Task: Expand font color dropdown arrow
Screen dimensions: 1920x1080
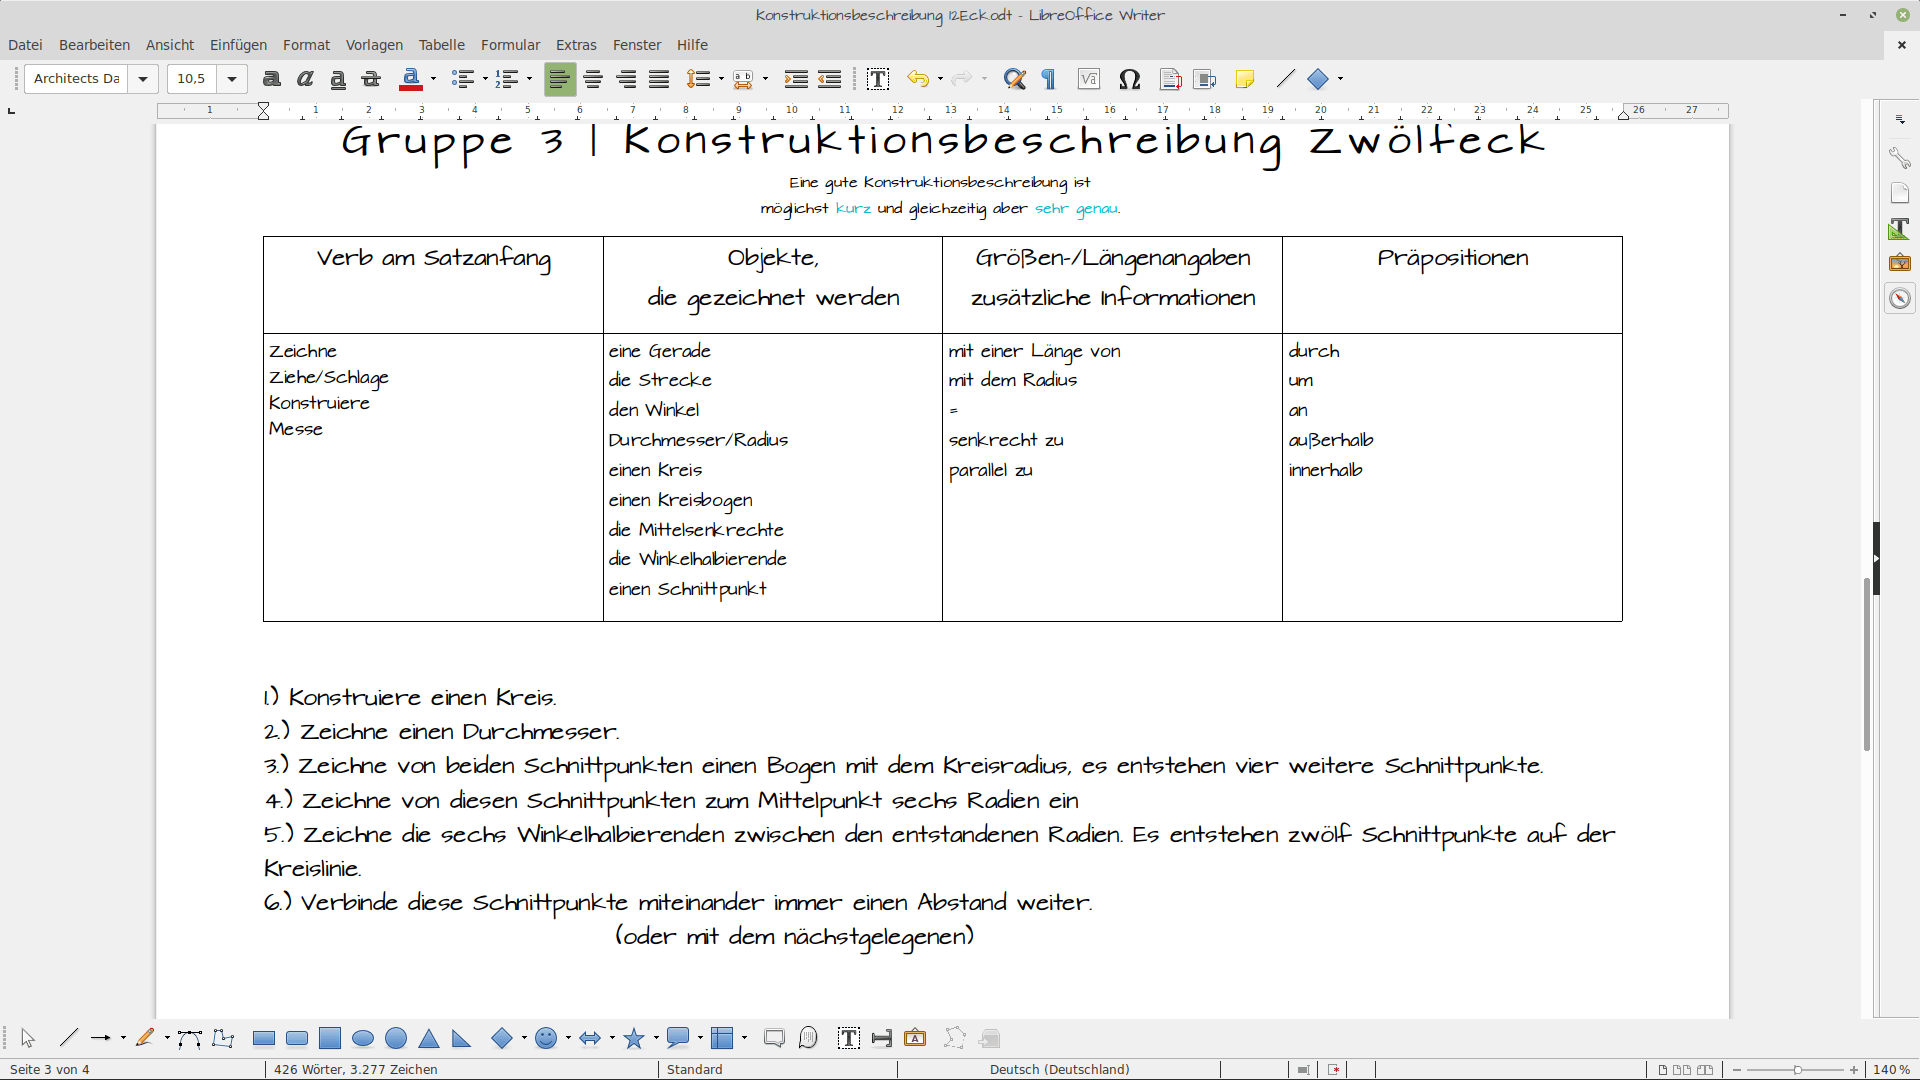Action: click(433, 79)
